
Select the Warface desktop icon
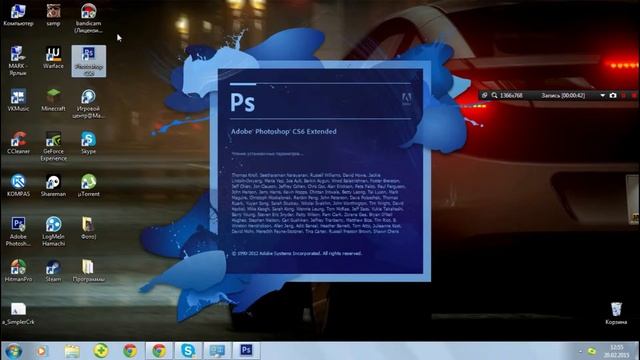point(53,57)
